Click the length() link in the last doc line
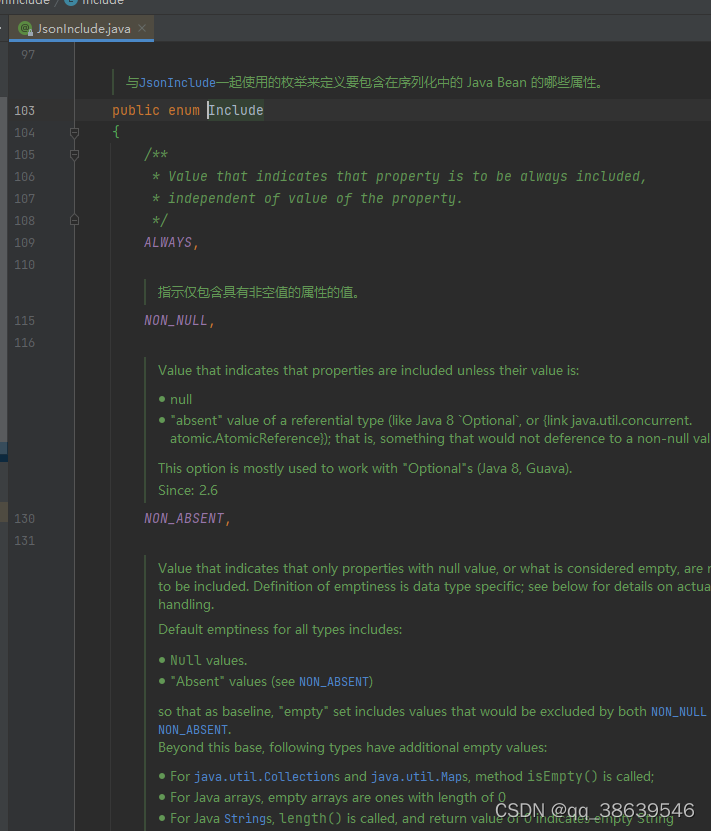711x831 pixels. (307, 818)
